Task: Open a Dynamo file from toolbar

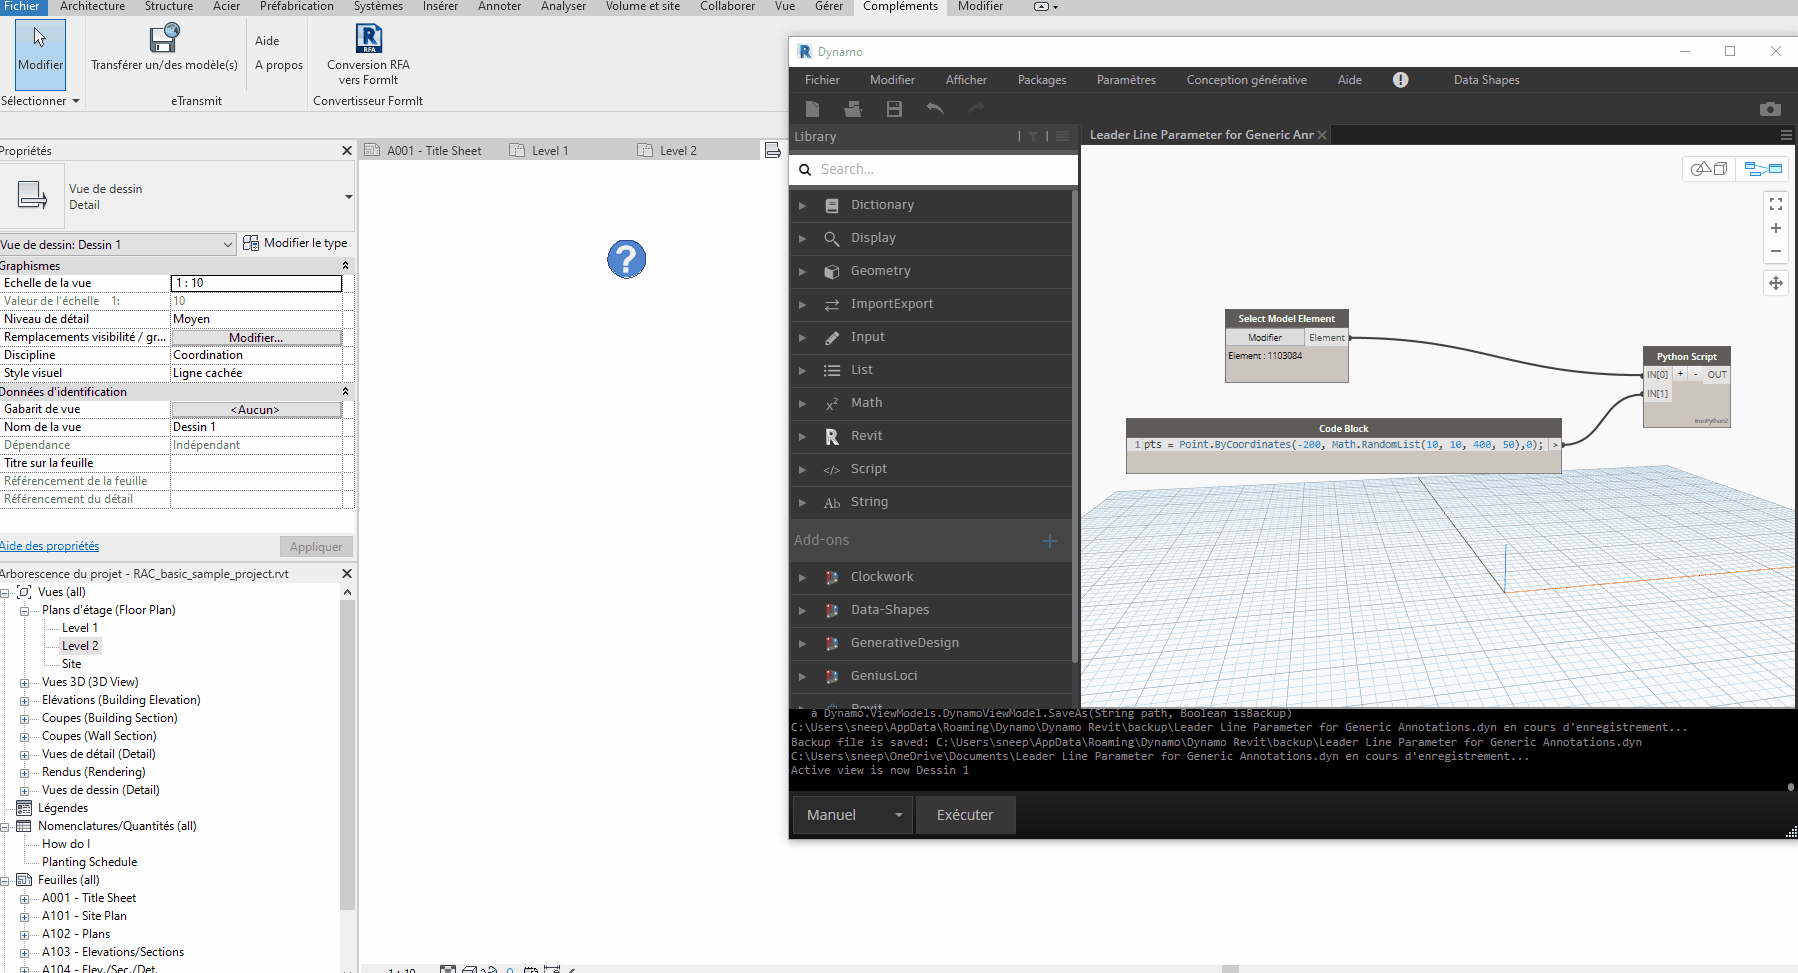Action: point(853,109)
